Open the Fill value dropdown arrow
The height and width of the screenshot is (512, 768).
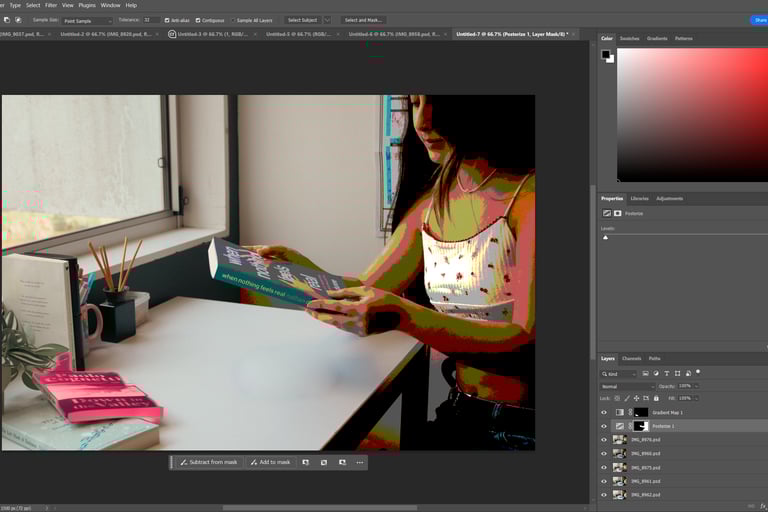pyautogui.click(x=696, y=398)
